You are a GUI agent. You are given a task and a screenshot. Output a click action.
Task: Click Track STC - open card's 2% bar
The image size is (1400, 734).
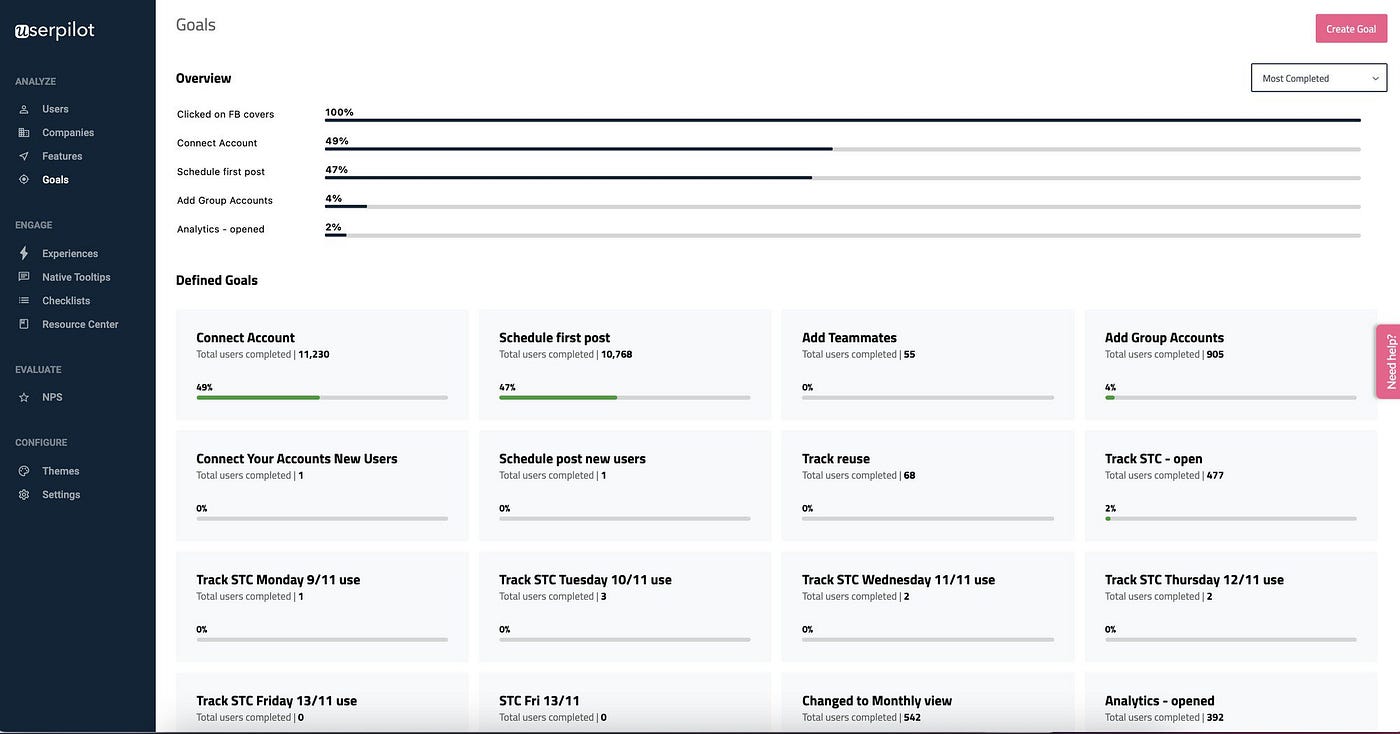(x=1231, y=518)
